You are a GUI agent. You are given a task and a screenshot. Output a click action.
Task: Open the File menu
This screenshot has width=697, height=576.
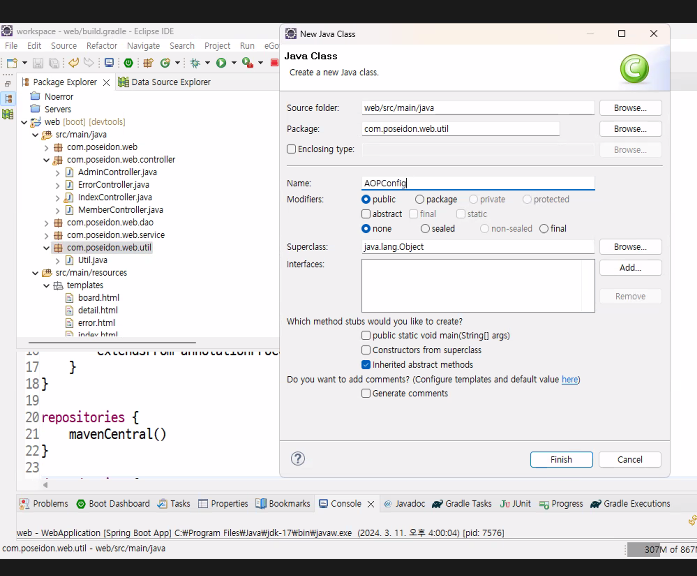coord(11,46)
